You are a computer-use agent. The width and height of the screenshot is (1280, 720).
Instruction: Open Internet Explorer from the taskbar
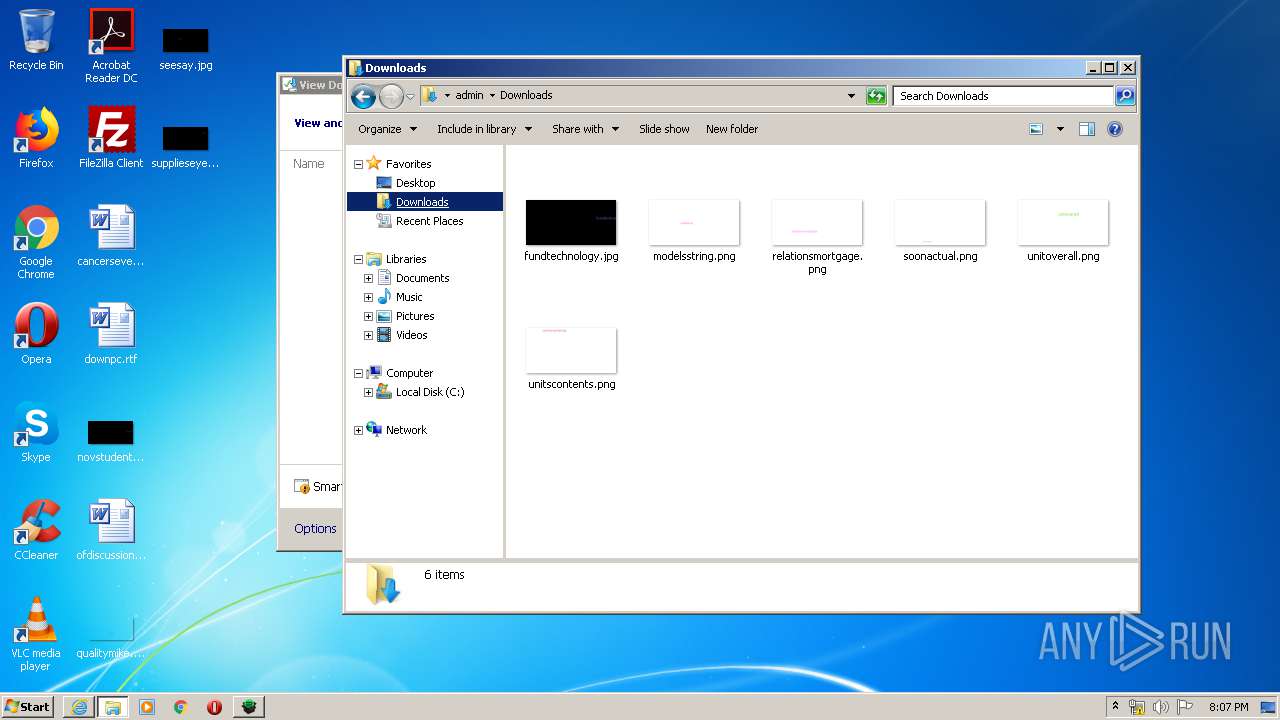click(x=79, y=707)
